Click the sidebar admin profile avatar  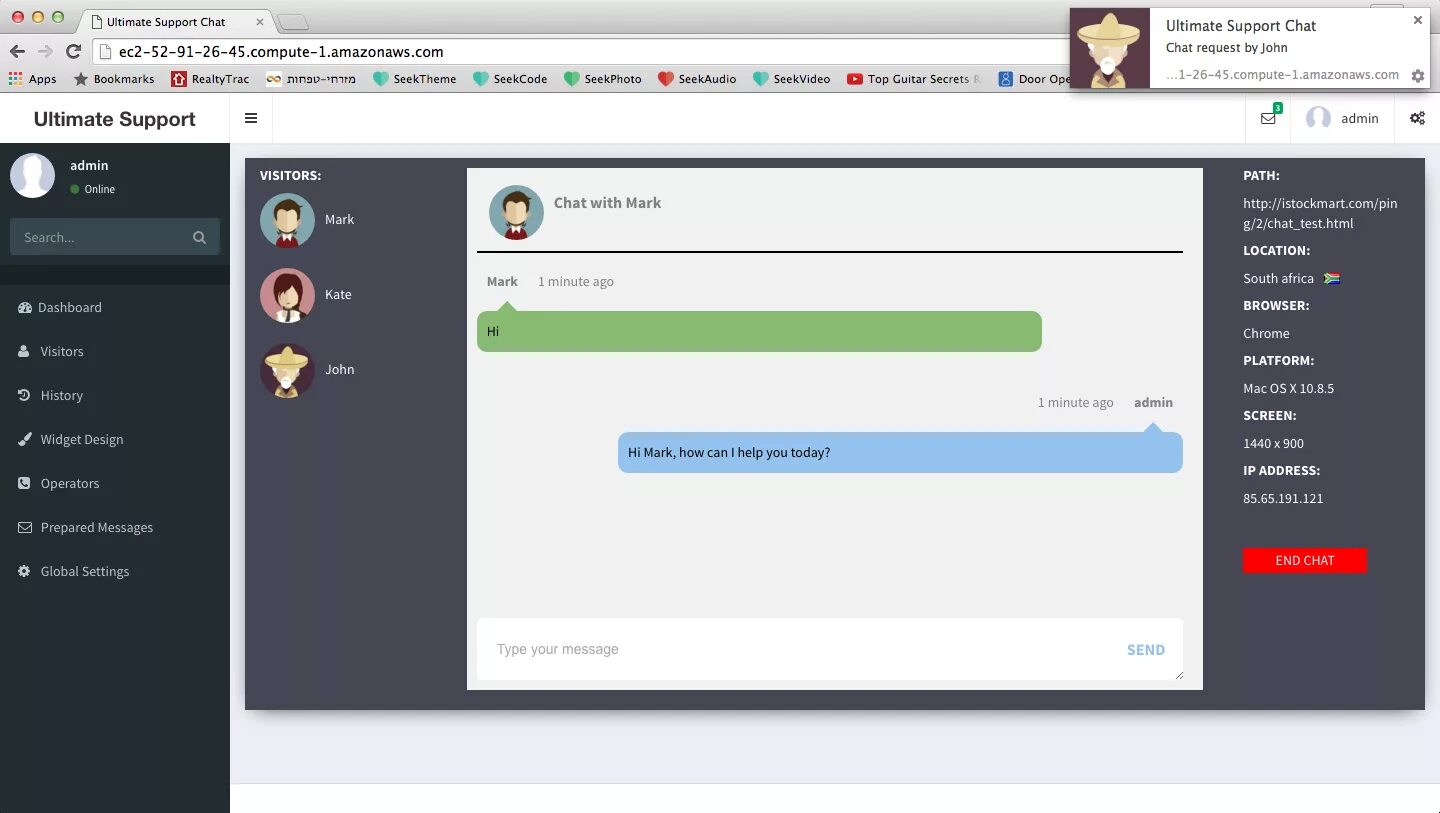click(x=32, y=175)
